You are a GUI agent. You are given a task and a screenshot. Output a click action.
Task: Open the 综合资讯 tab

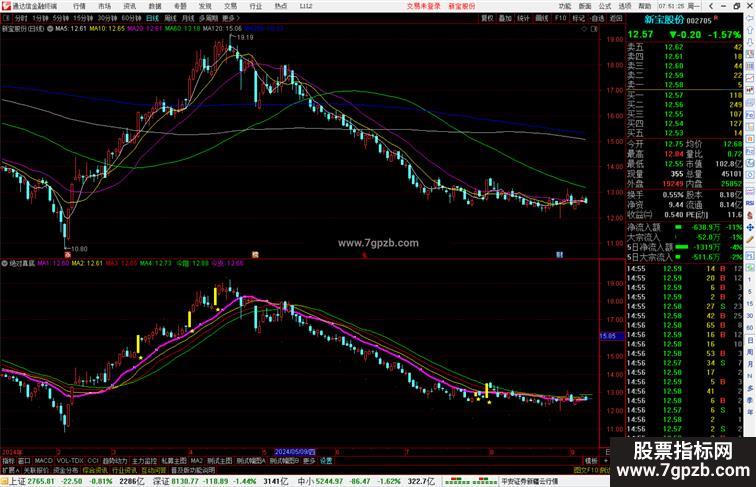point(95,470)
